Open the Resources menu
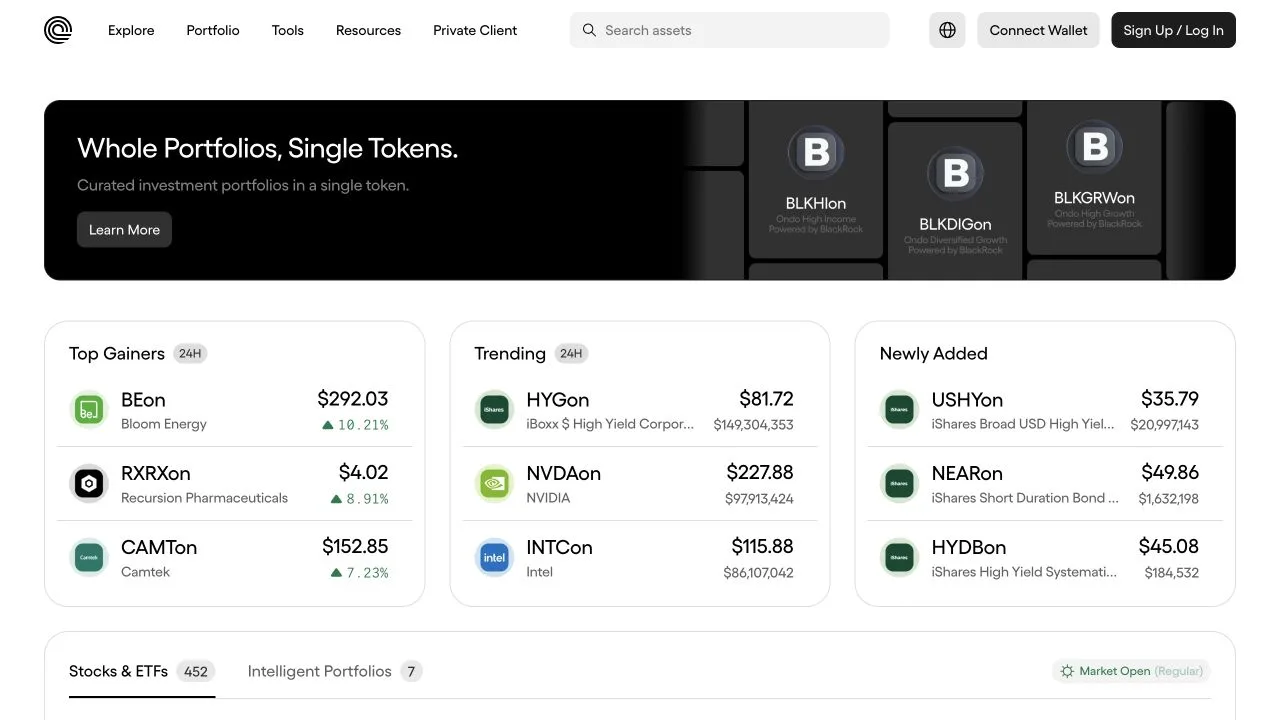Screen dimensions: 1280x720 (368, 30)
